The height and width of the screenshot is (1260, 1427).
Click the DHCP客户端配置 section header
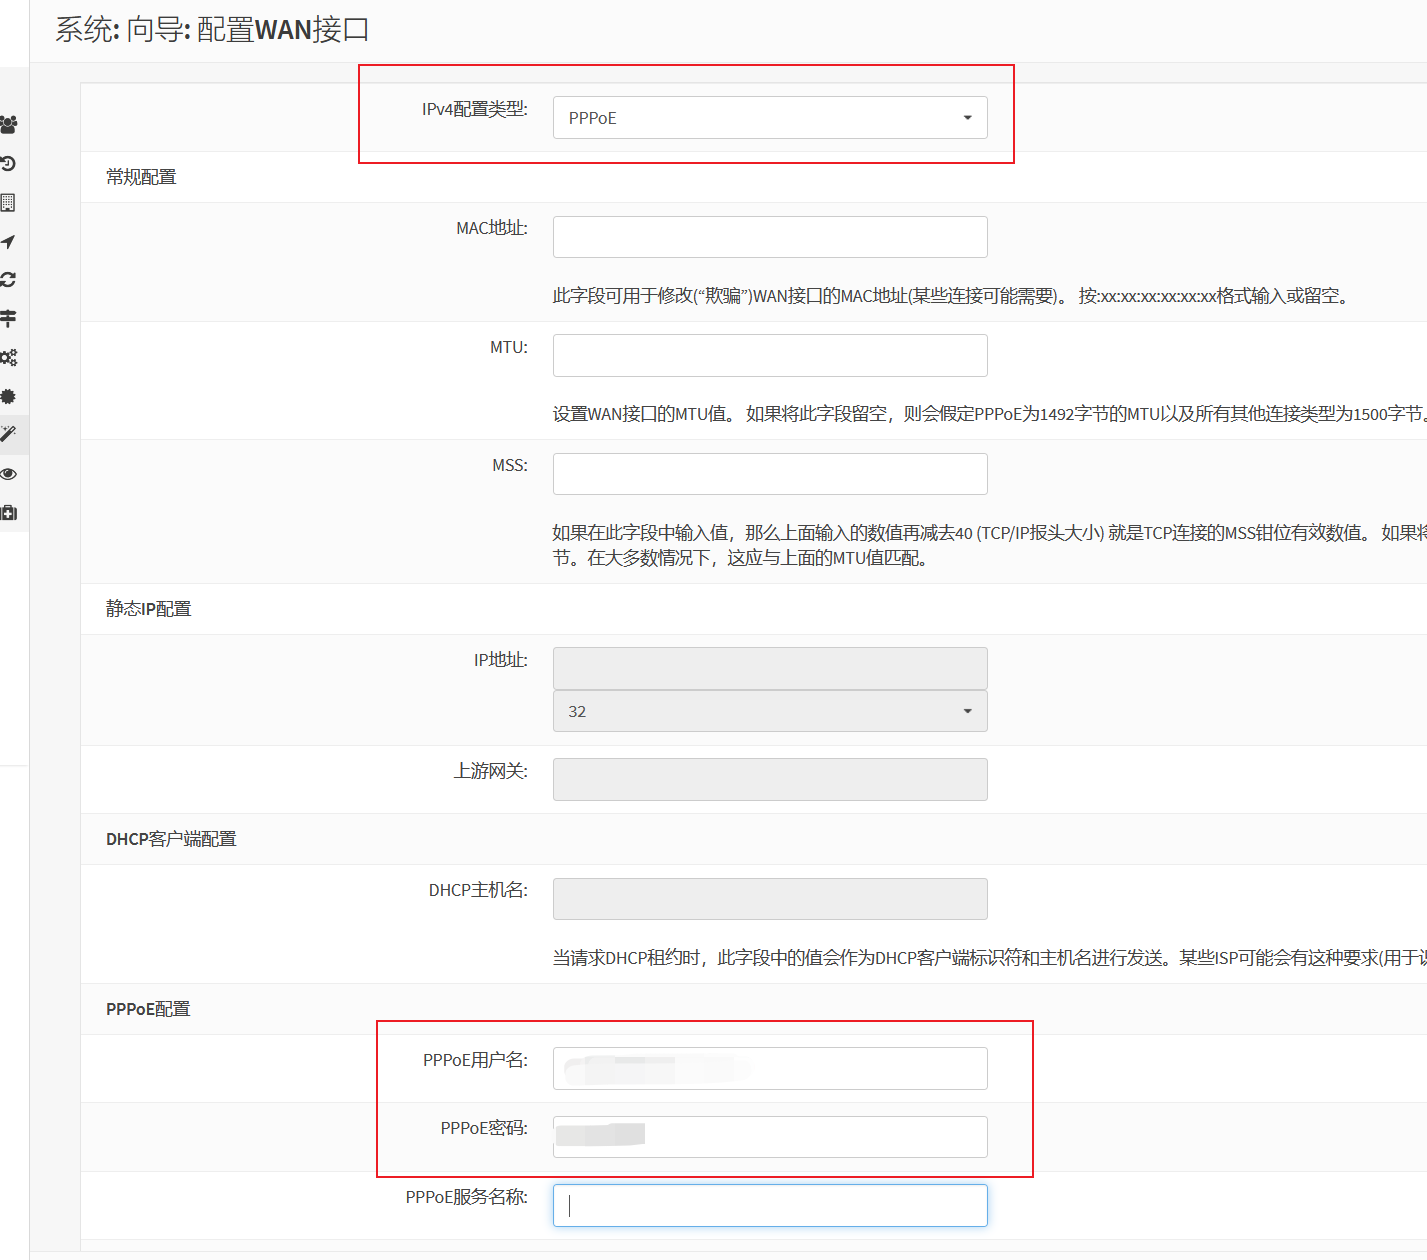pyautogui.click(x=171, y=839)
